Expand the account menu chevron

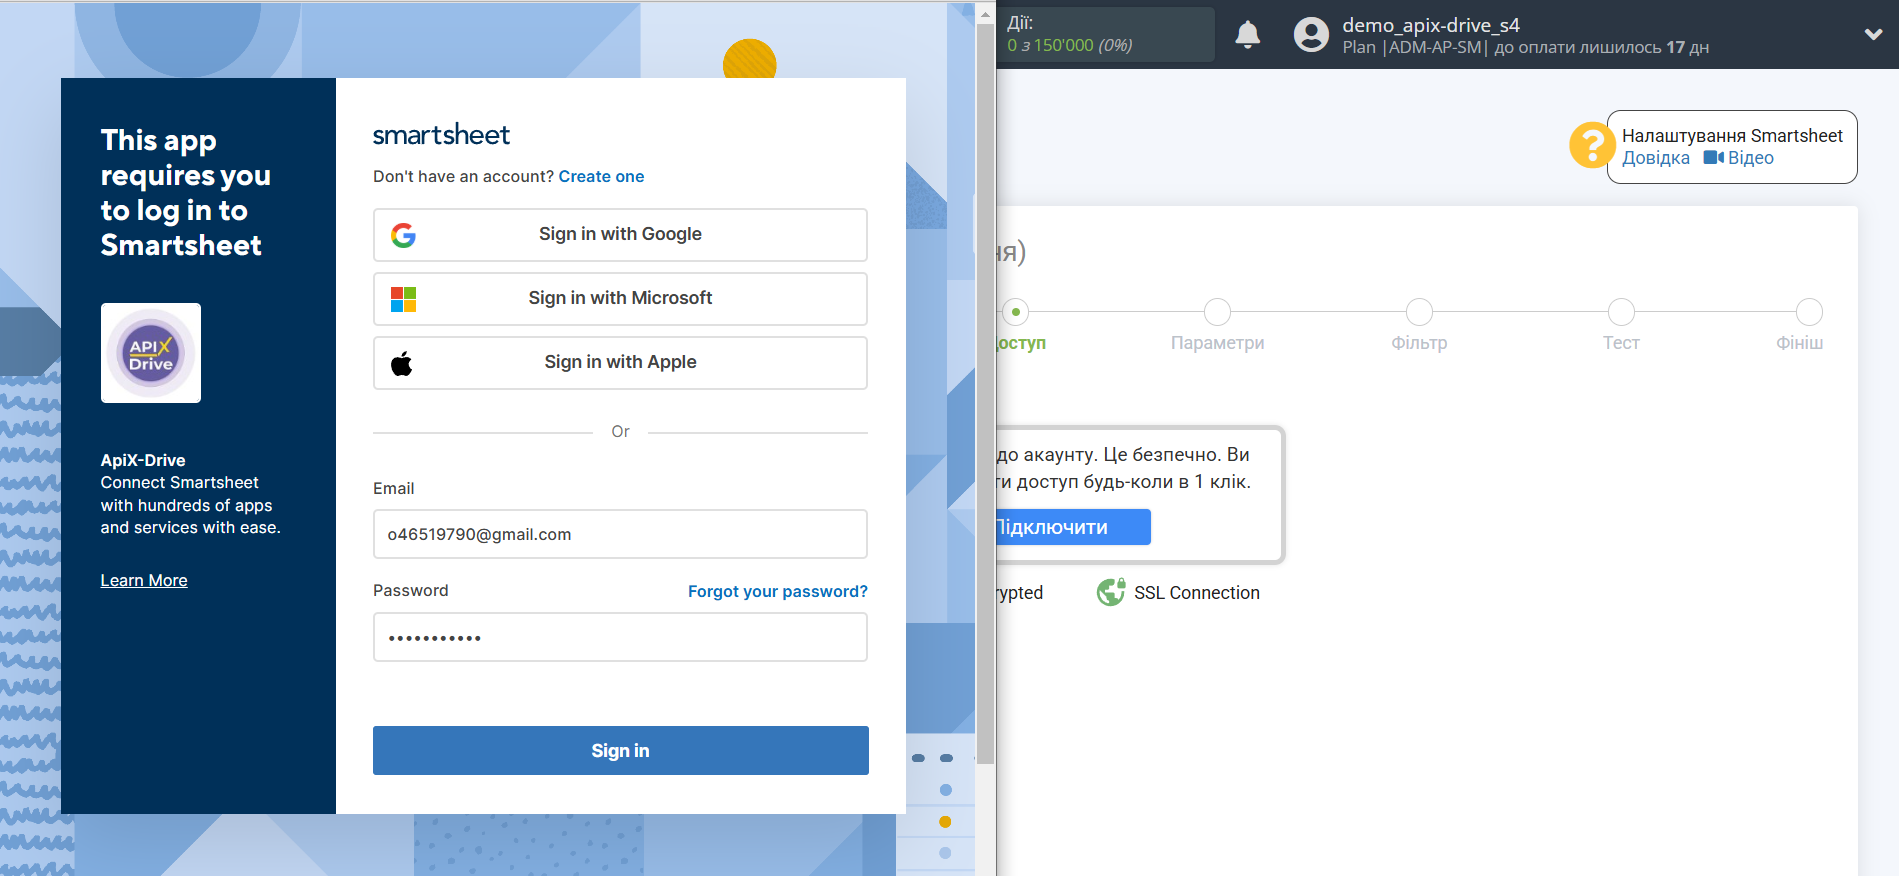click(x=1873, y=34)
